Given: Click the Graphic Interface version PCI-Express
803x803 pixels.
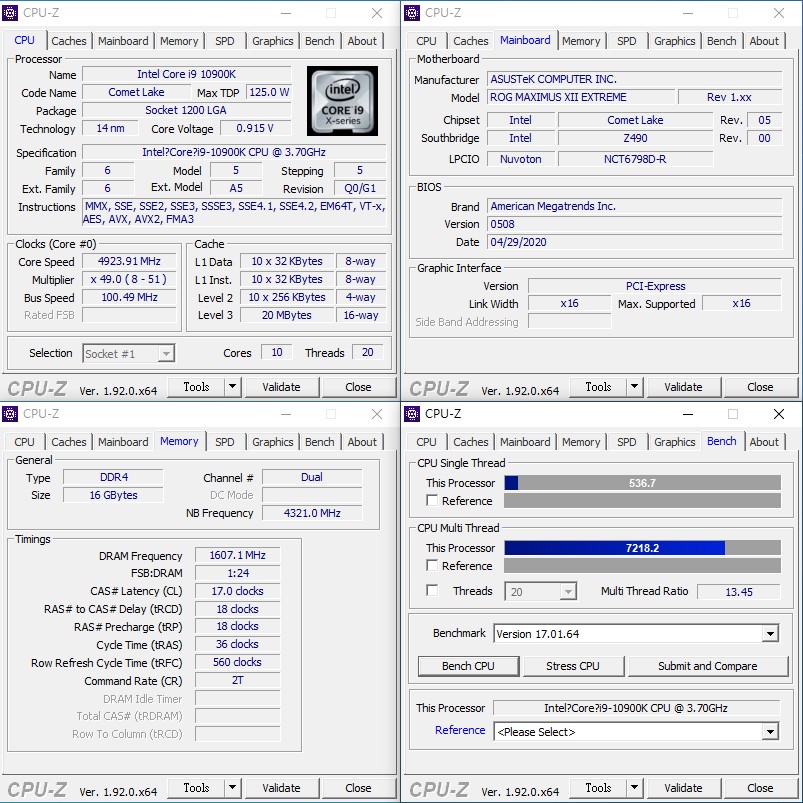Looking at the screenshot, I should pos(655,286).
